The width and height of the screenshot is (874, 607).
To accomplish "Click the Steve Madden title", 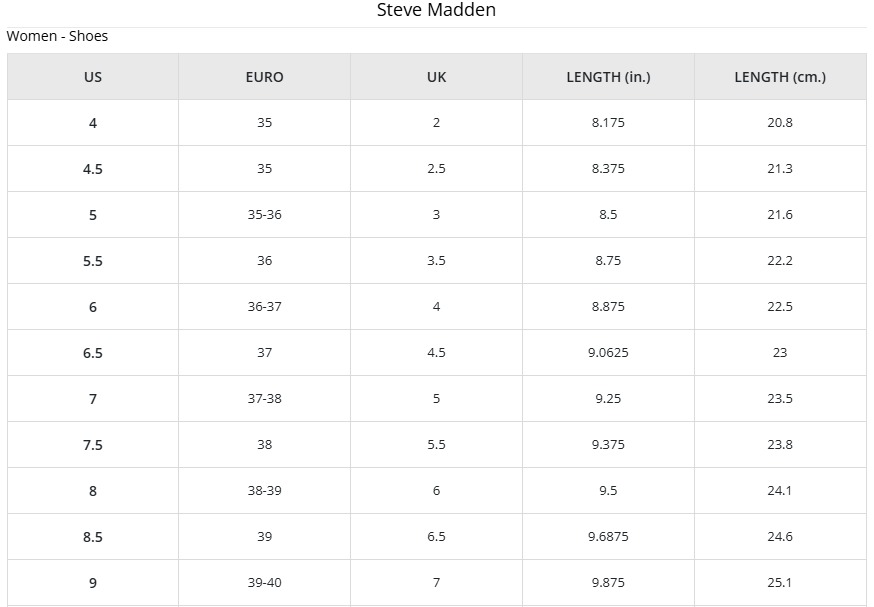I will point(436,10).
